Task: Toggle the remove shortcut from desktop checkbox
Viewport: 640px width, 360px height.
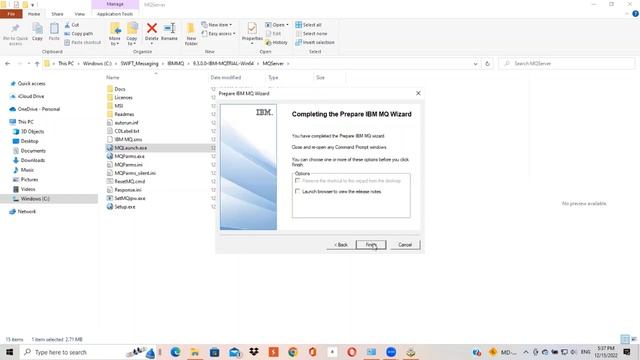Action: point(298,180)
